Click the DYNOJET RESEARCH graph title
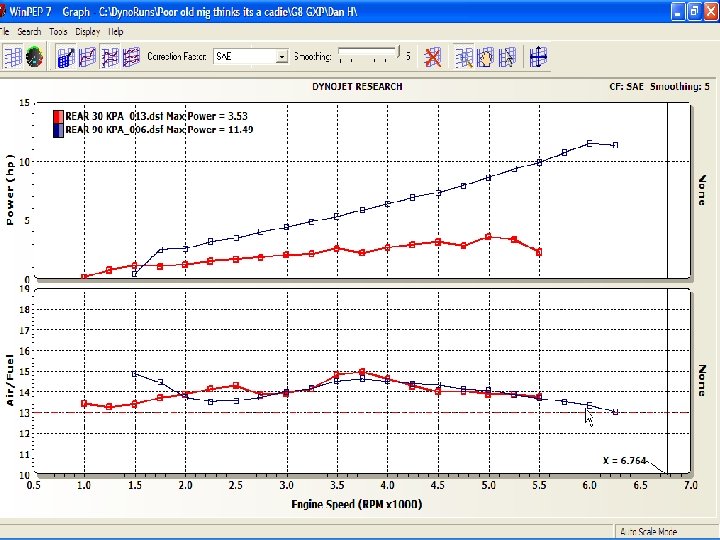 coord(357,87)
